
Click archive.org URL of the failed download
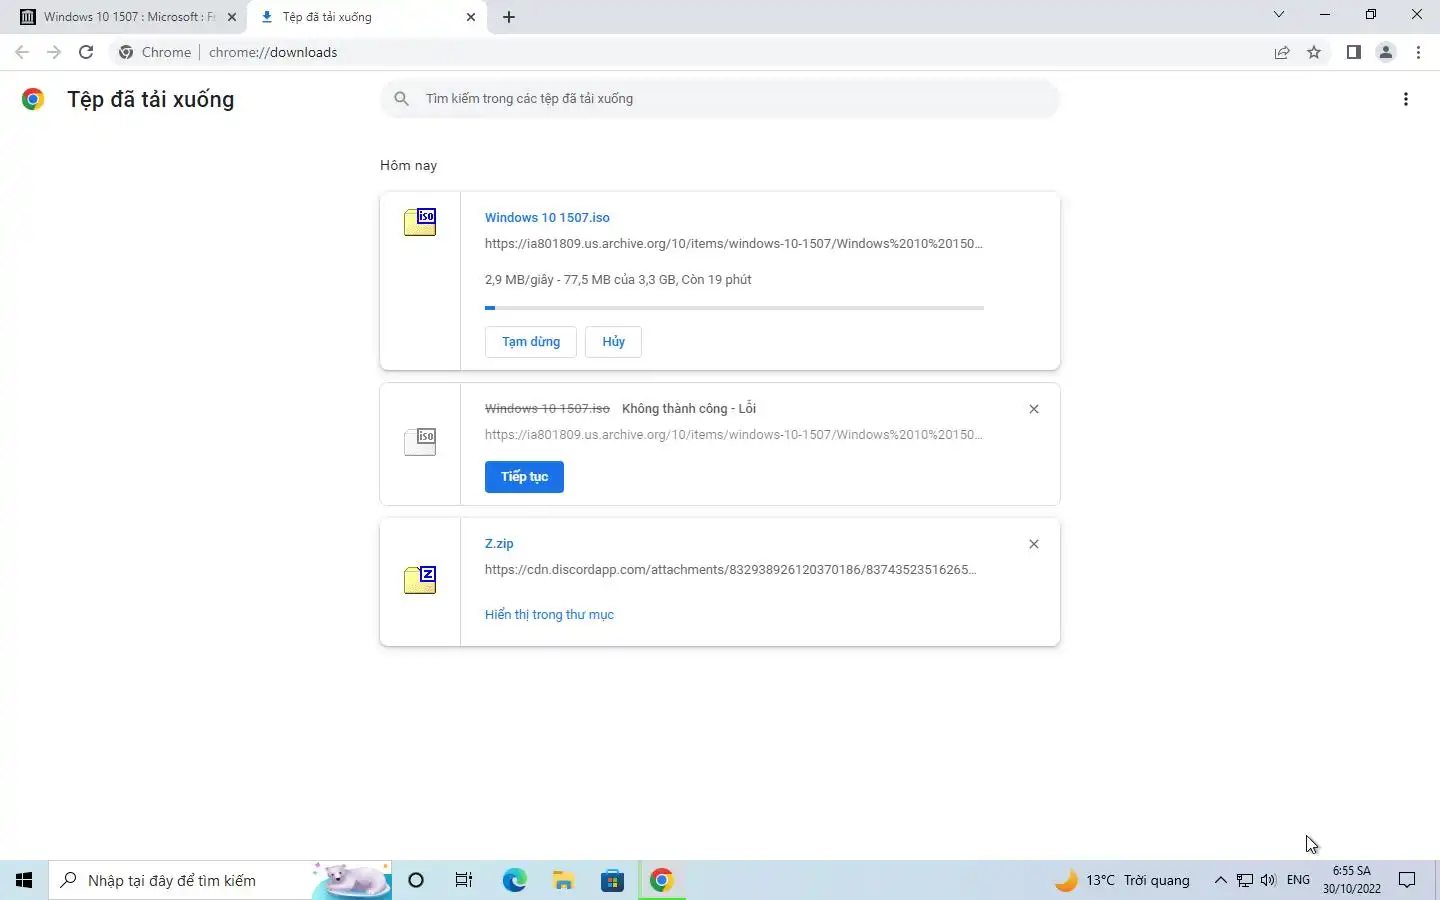tap(733, 434)
